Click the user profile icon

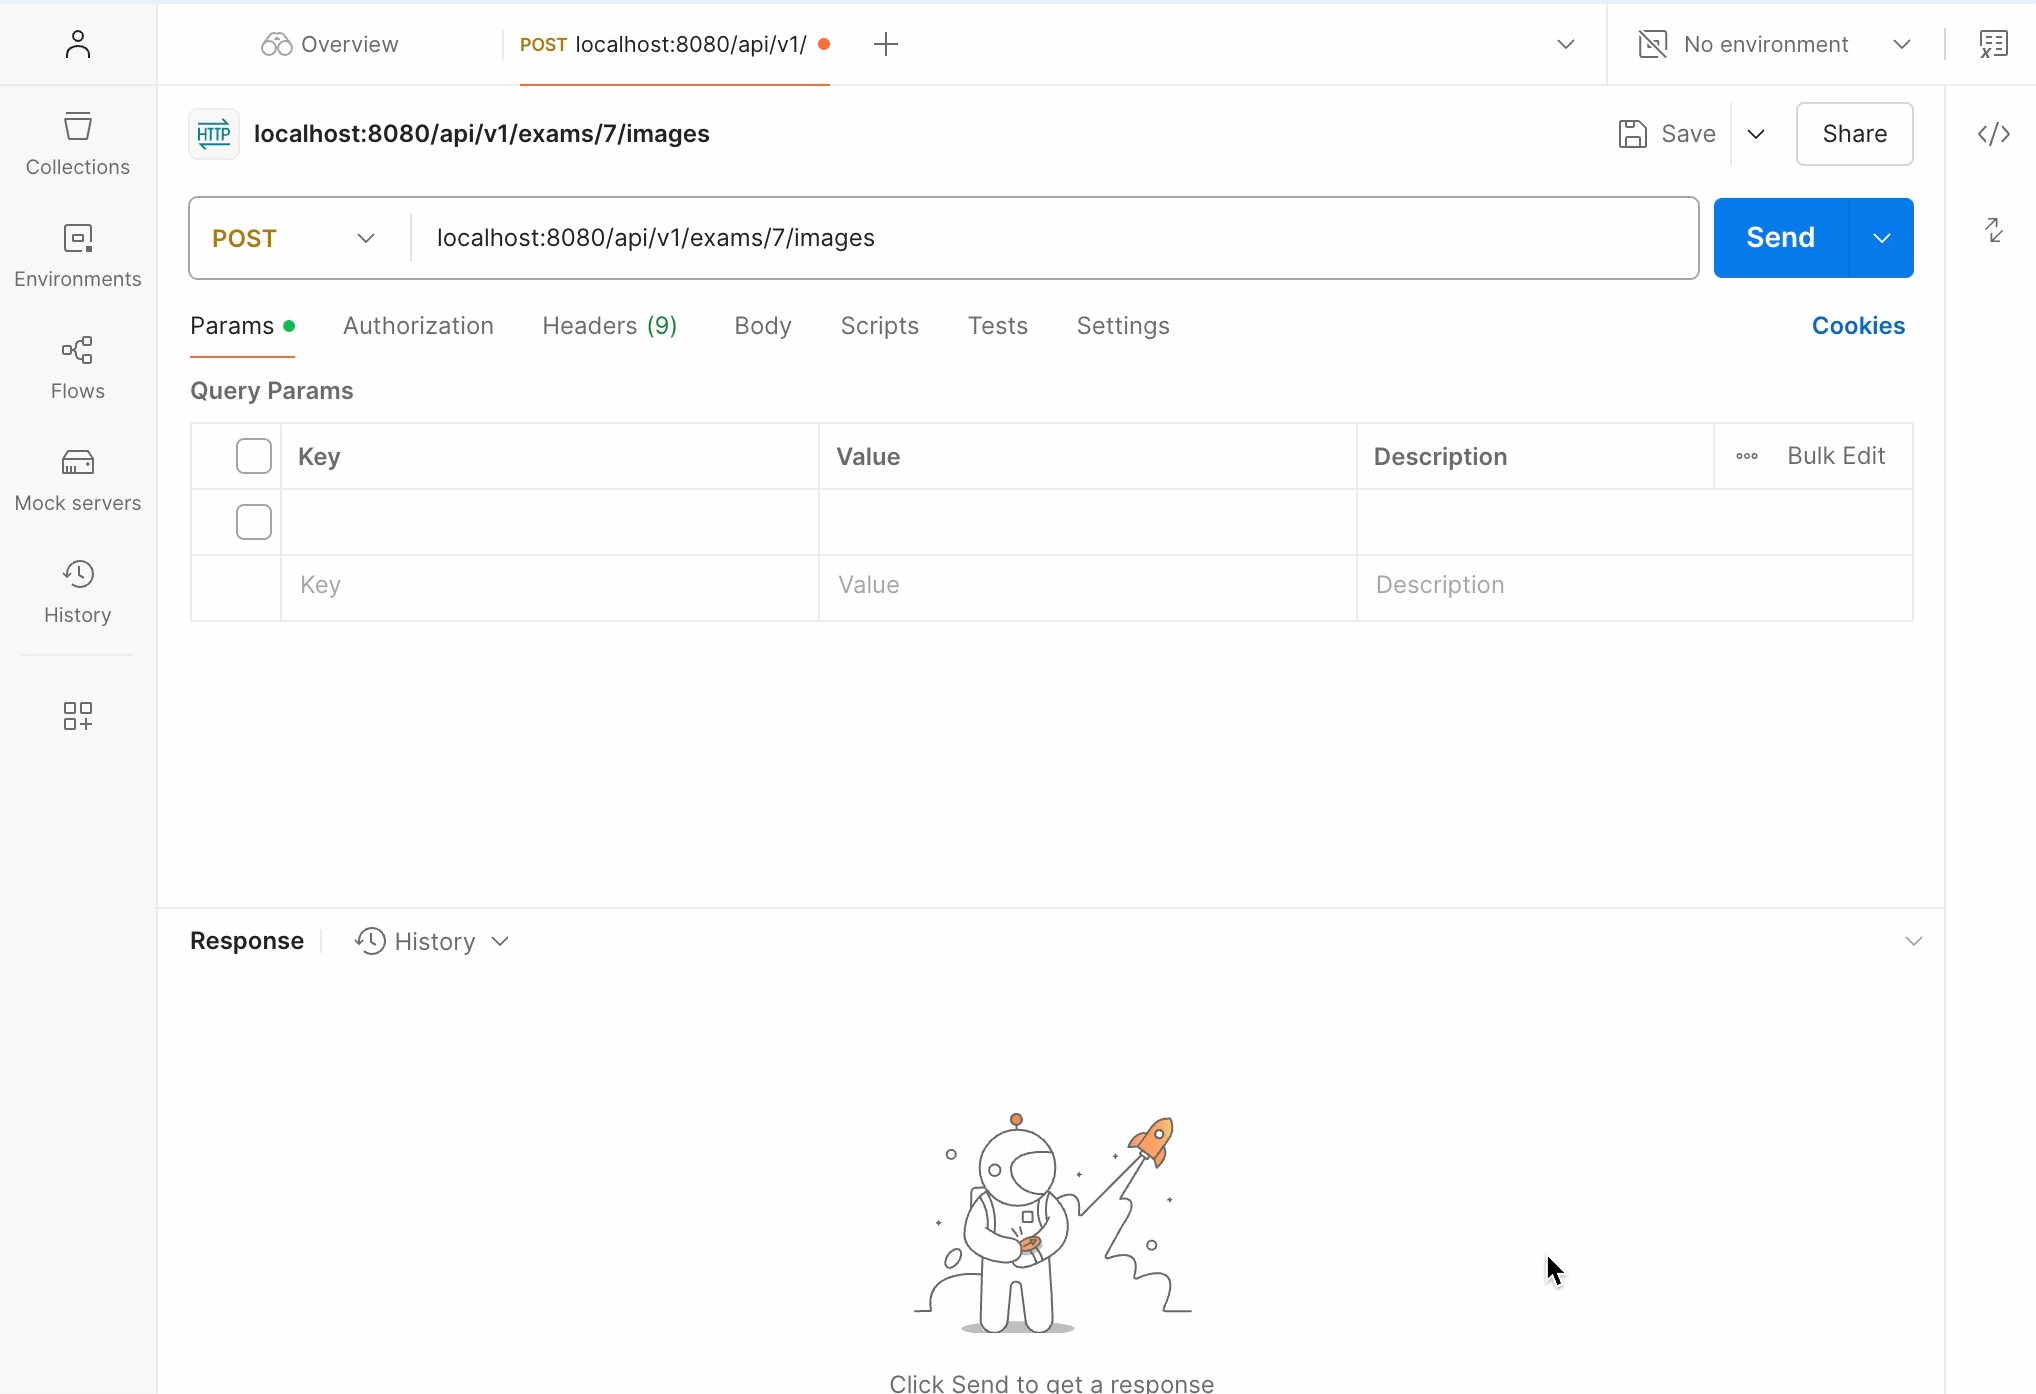pyautogui.click(x=77, y=44)
